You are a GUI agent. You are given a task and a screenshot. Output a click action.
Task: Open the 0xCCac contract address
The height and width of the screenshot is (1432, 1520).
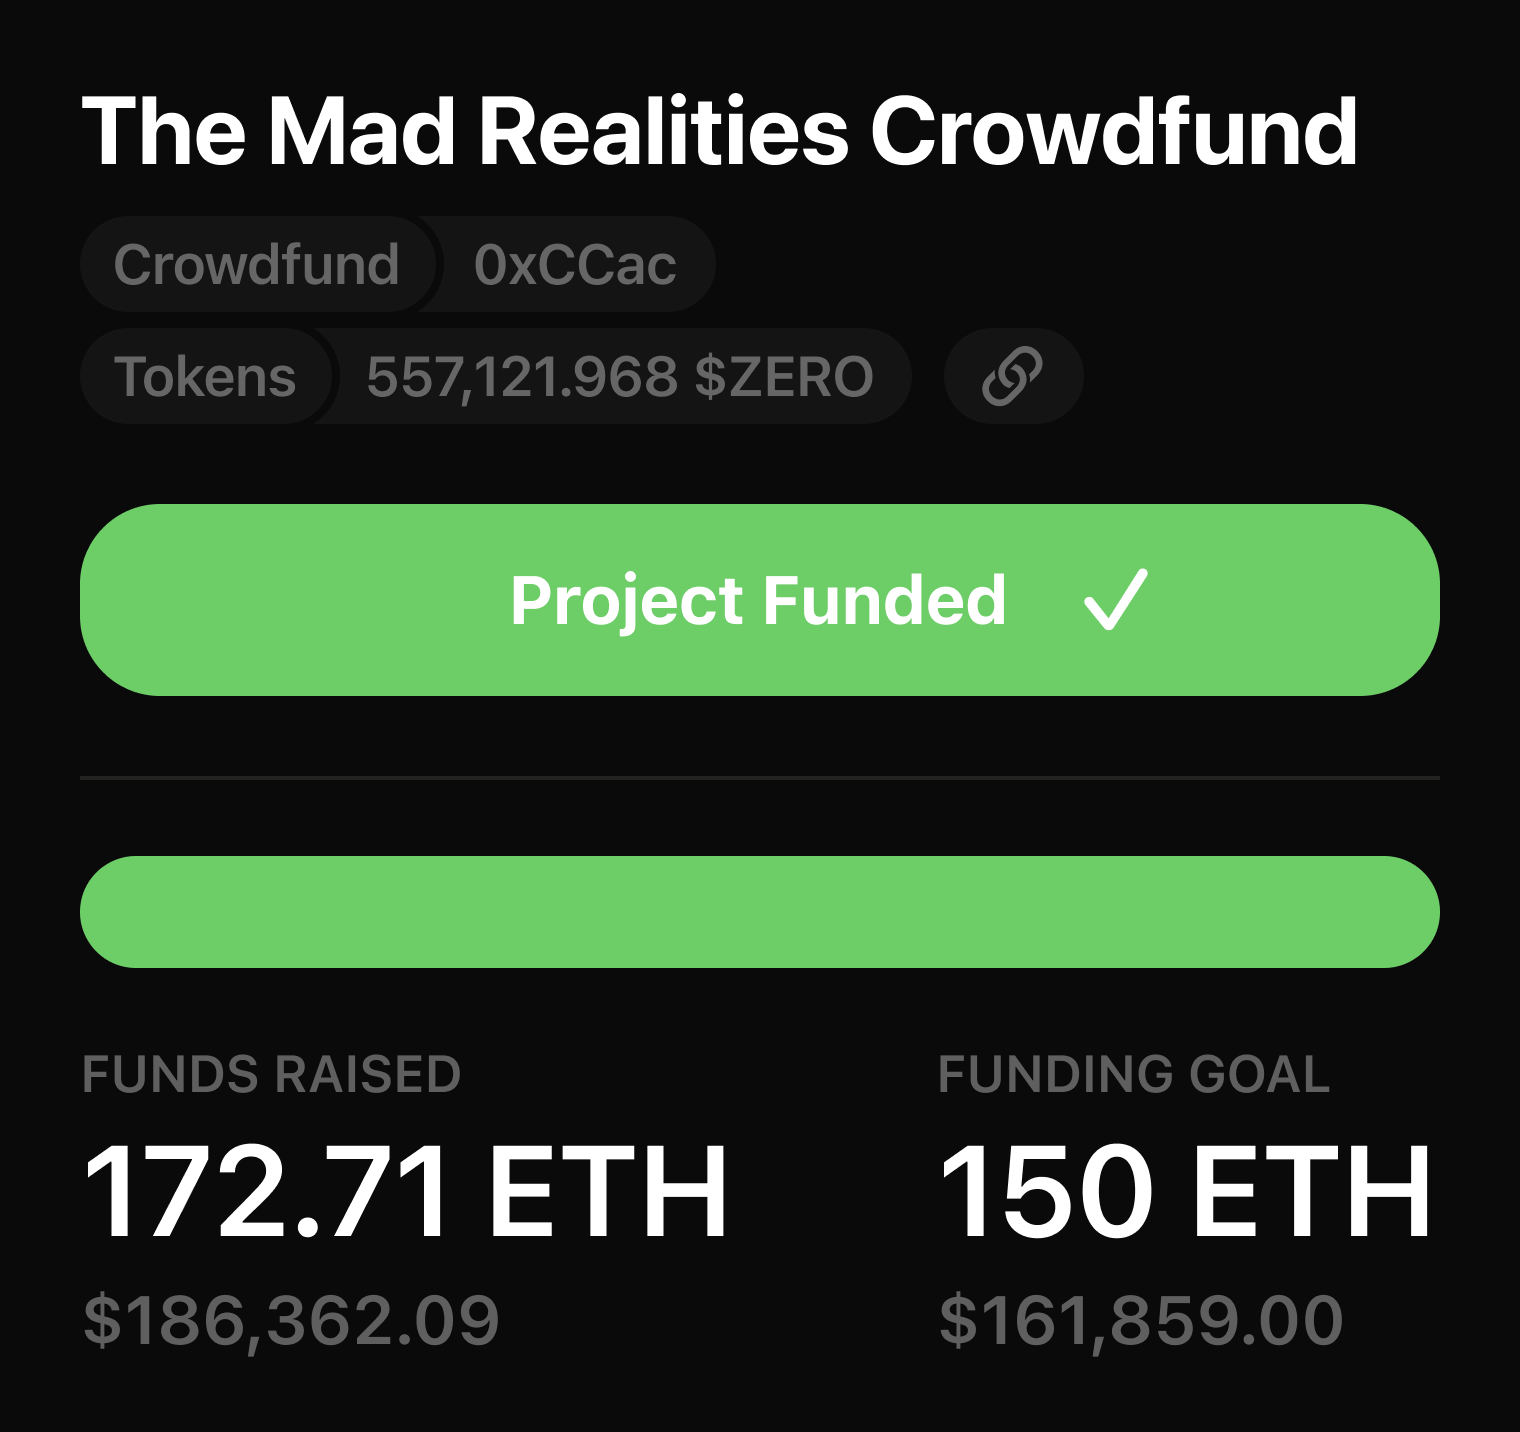(575, 265)
